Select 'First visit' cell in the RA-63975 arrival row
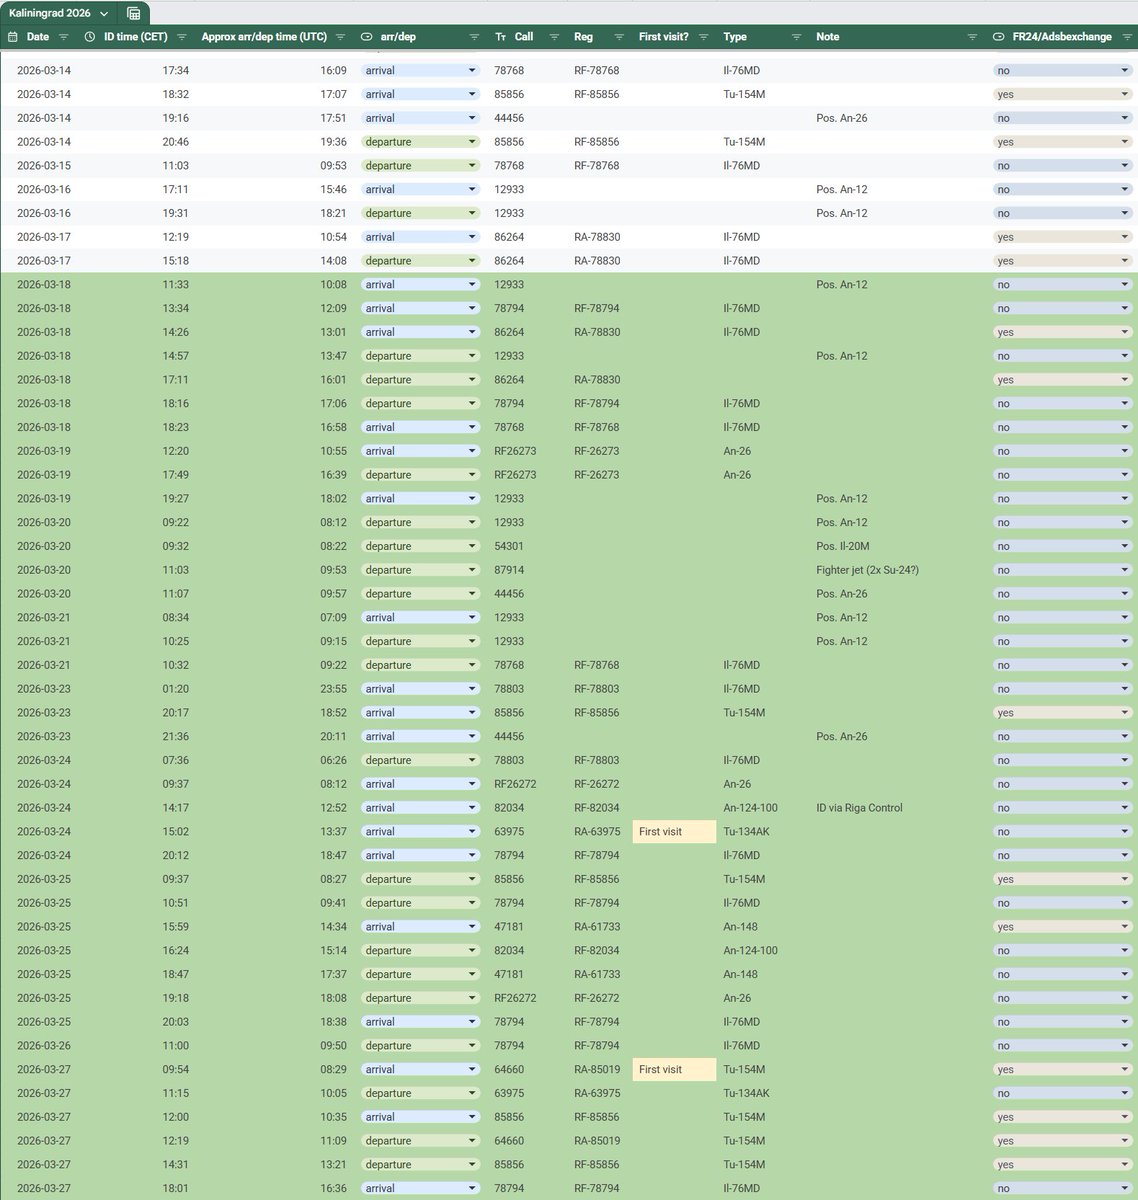The width and height of the screenshot is (1138, 1200). pyautogui.click(x=674, y=832)
